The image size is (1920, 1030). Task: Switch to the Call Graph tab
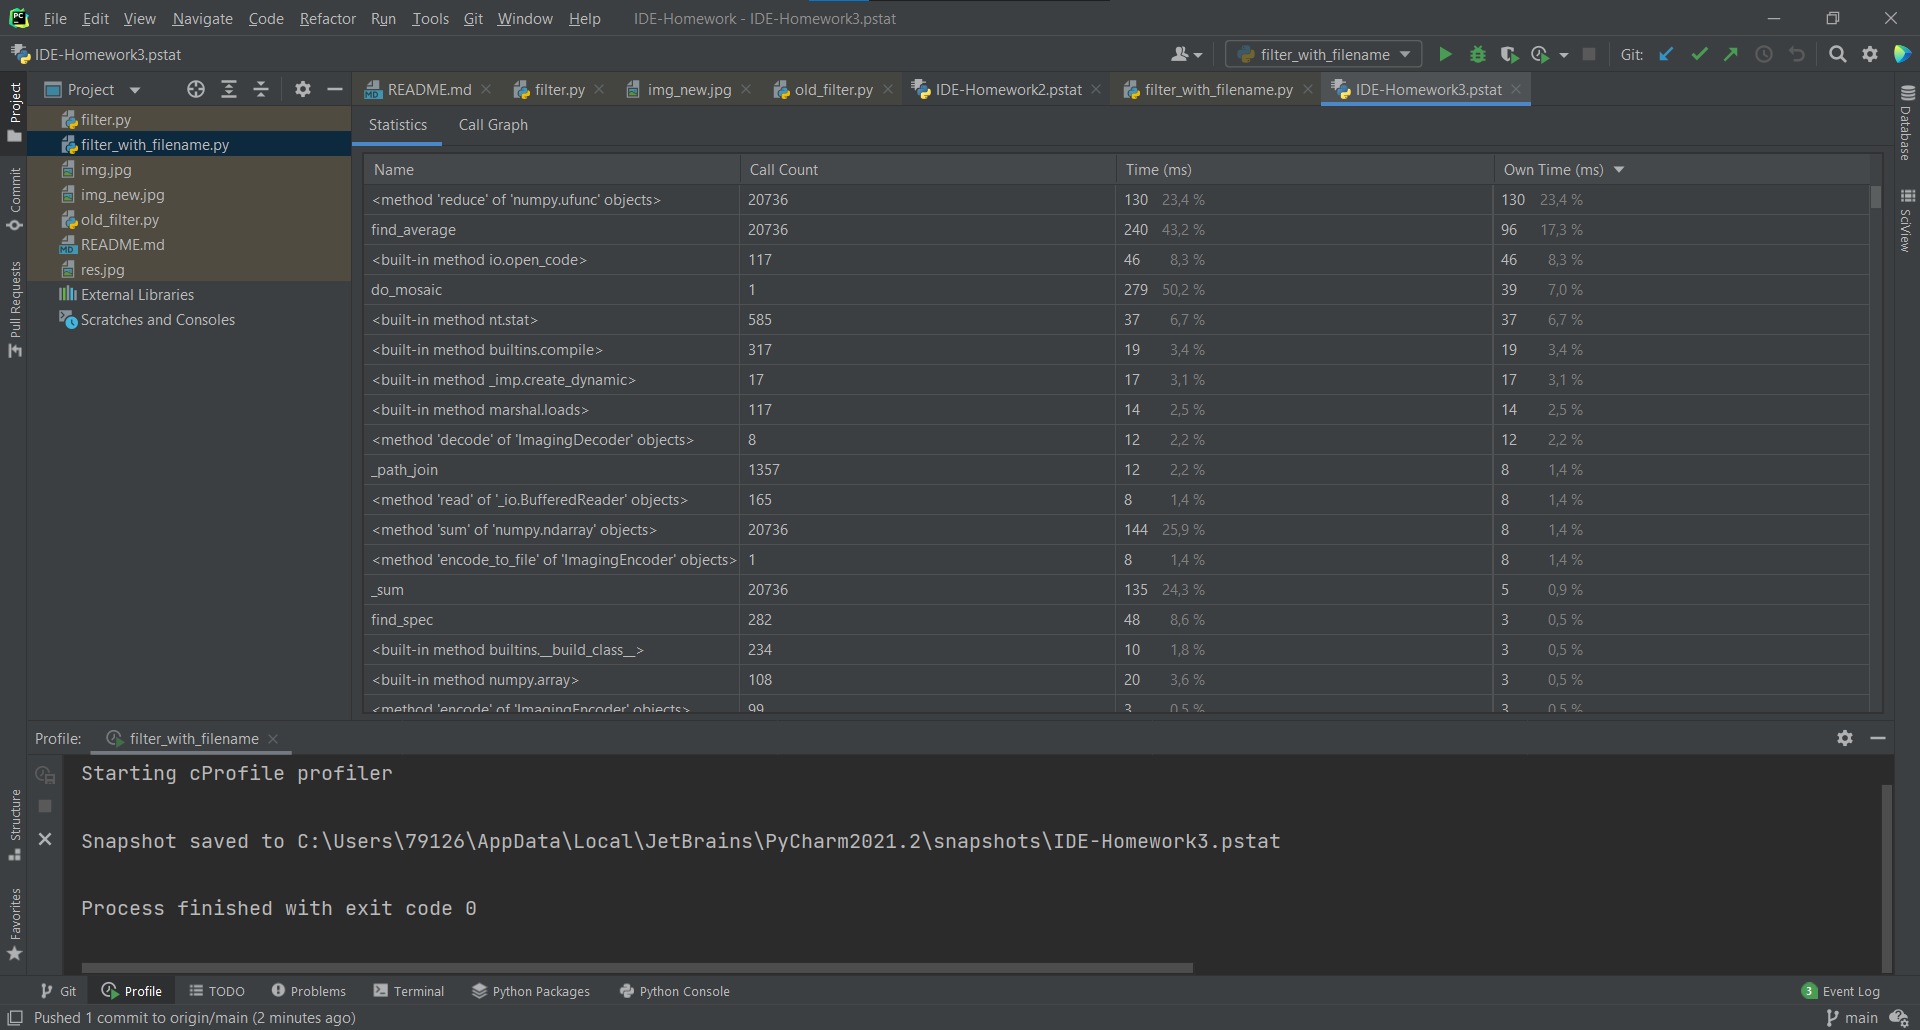pyautogui.click(x=493, y=125)
